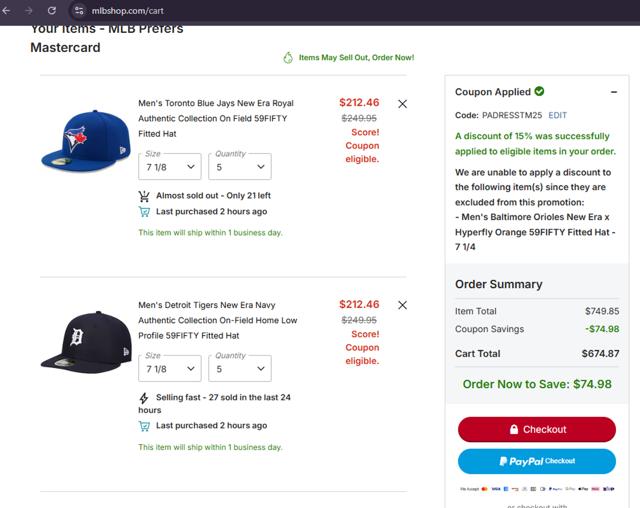Click the address bar URL field
The height and width of the screenshot is (508, 640).
click(300, 10)
